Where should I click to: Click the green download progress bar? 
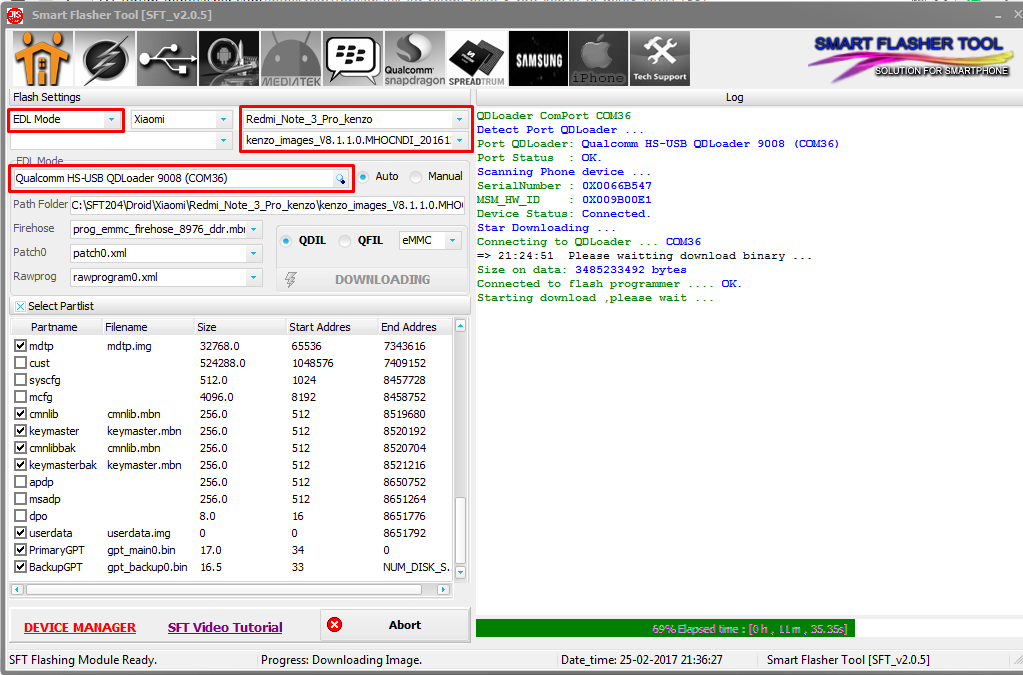point(665,629)
